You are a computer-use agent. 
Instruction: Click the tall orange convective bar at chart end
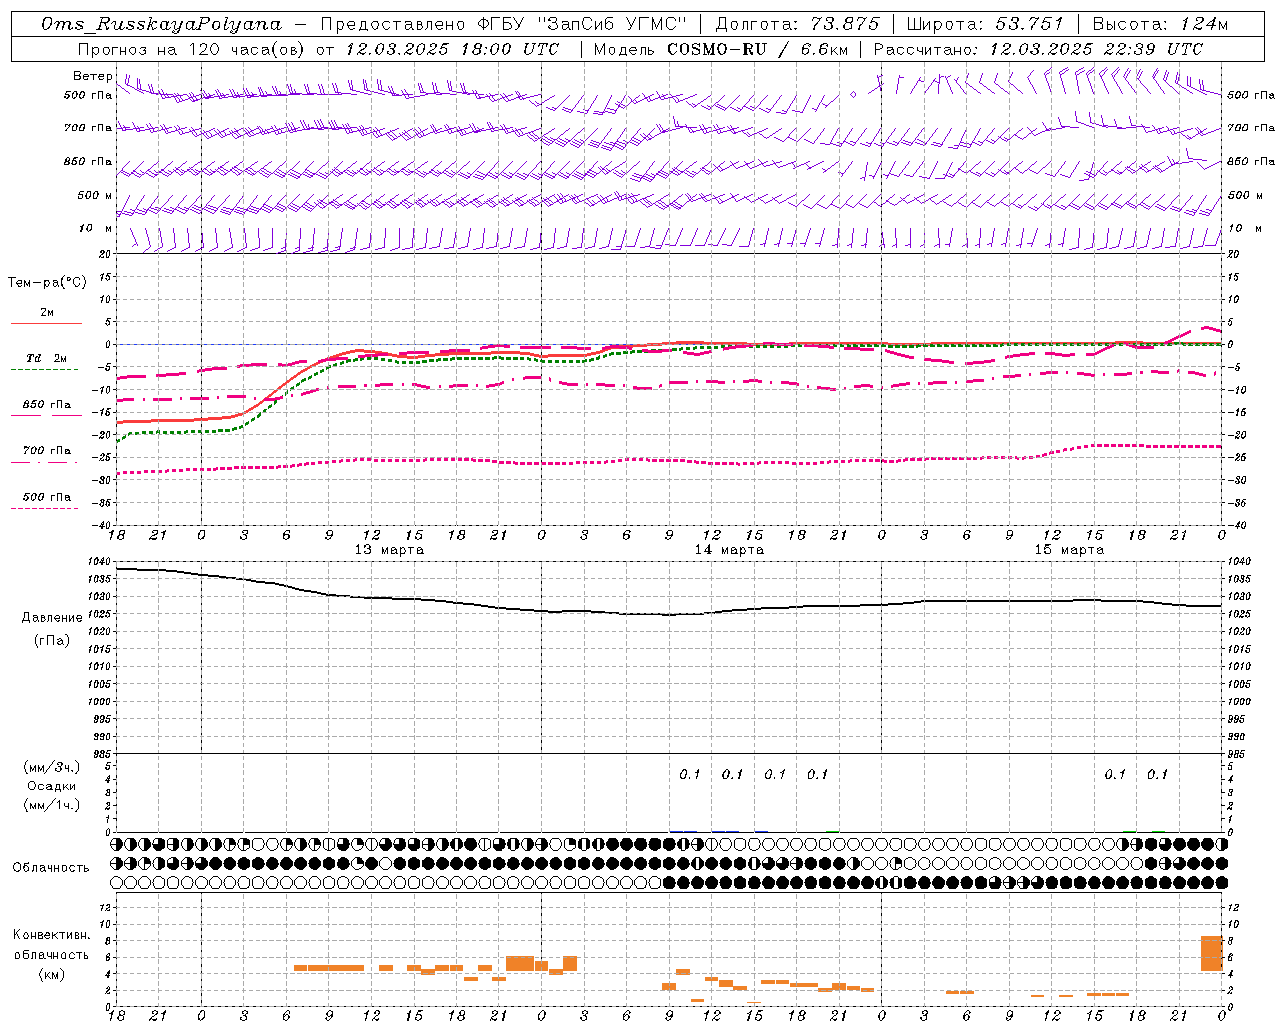[1212, 953]
